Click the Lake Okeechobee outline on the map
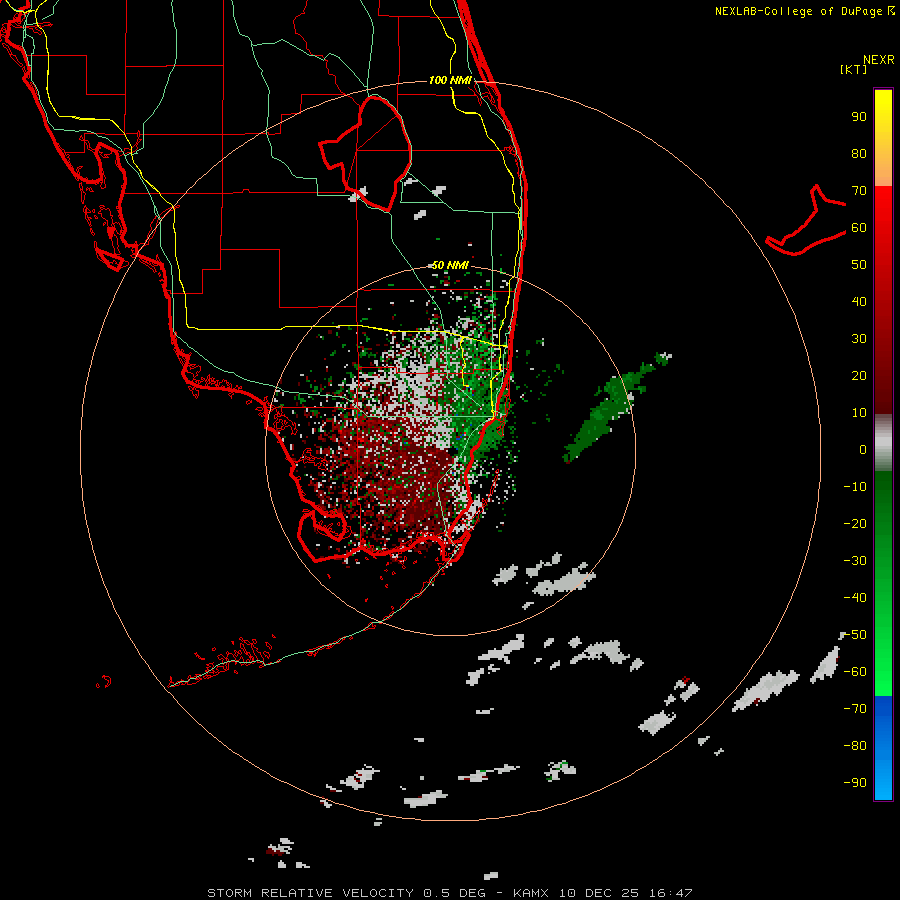900x900 pixels. coord(365,154)
